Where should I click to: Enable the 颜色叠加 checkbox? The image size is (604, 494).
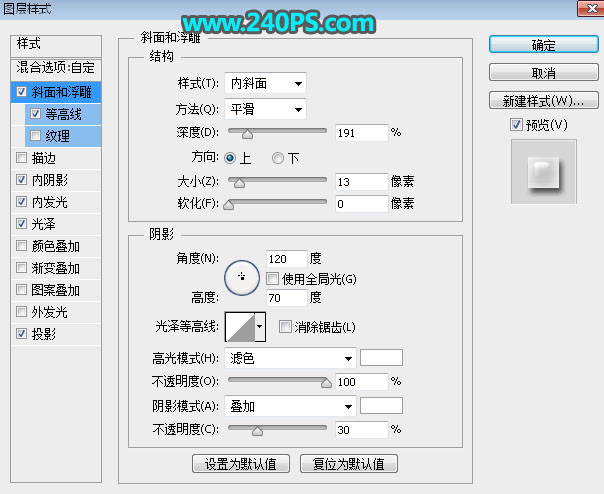click(22, 245)
